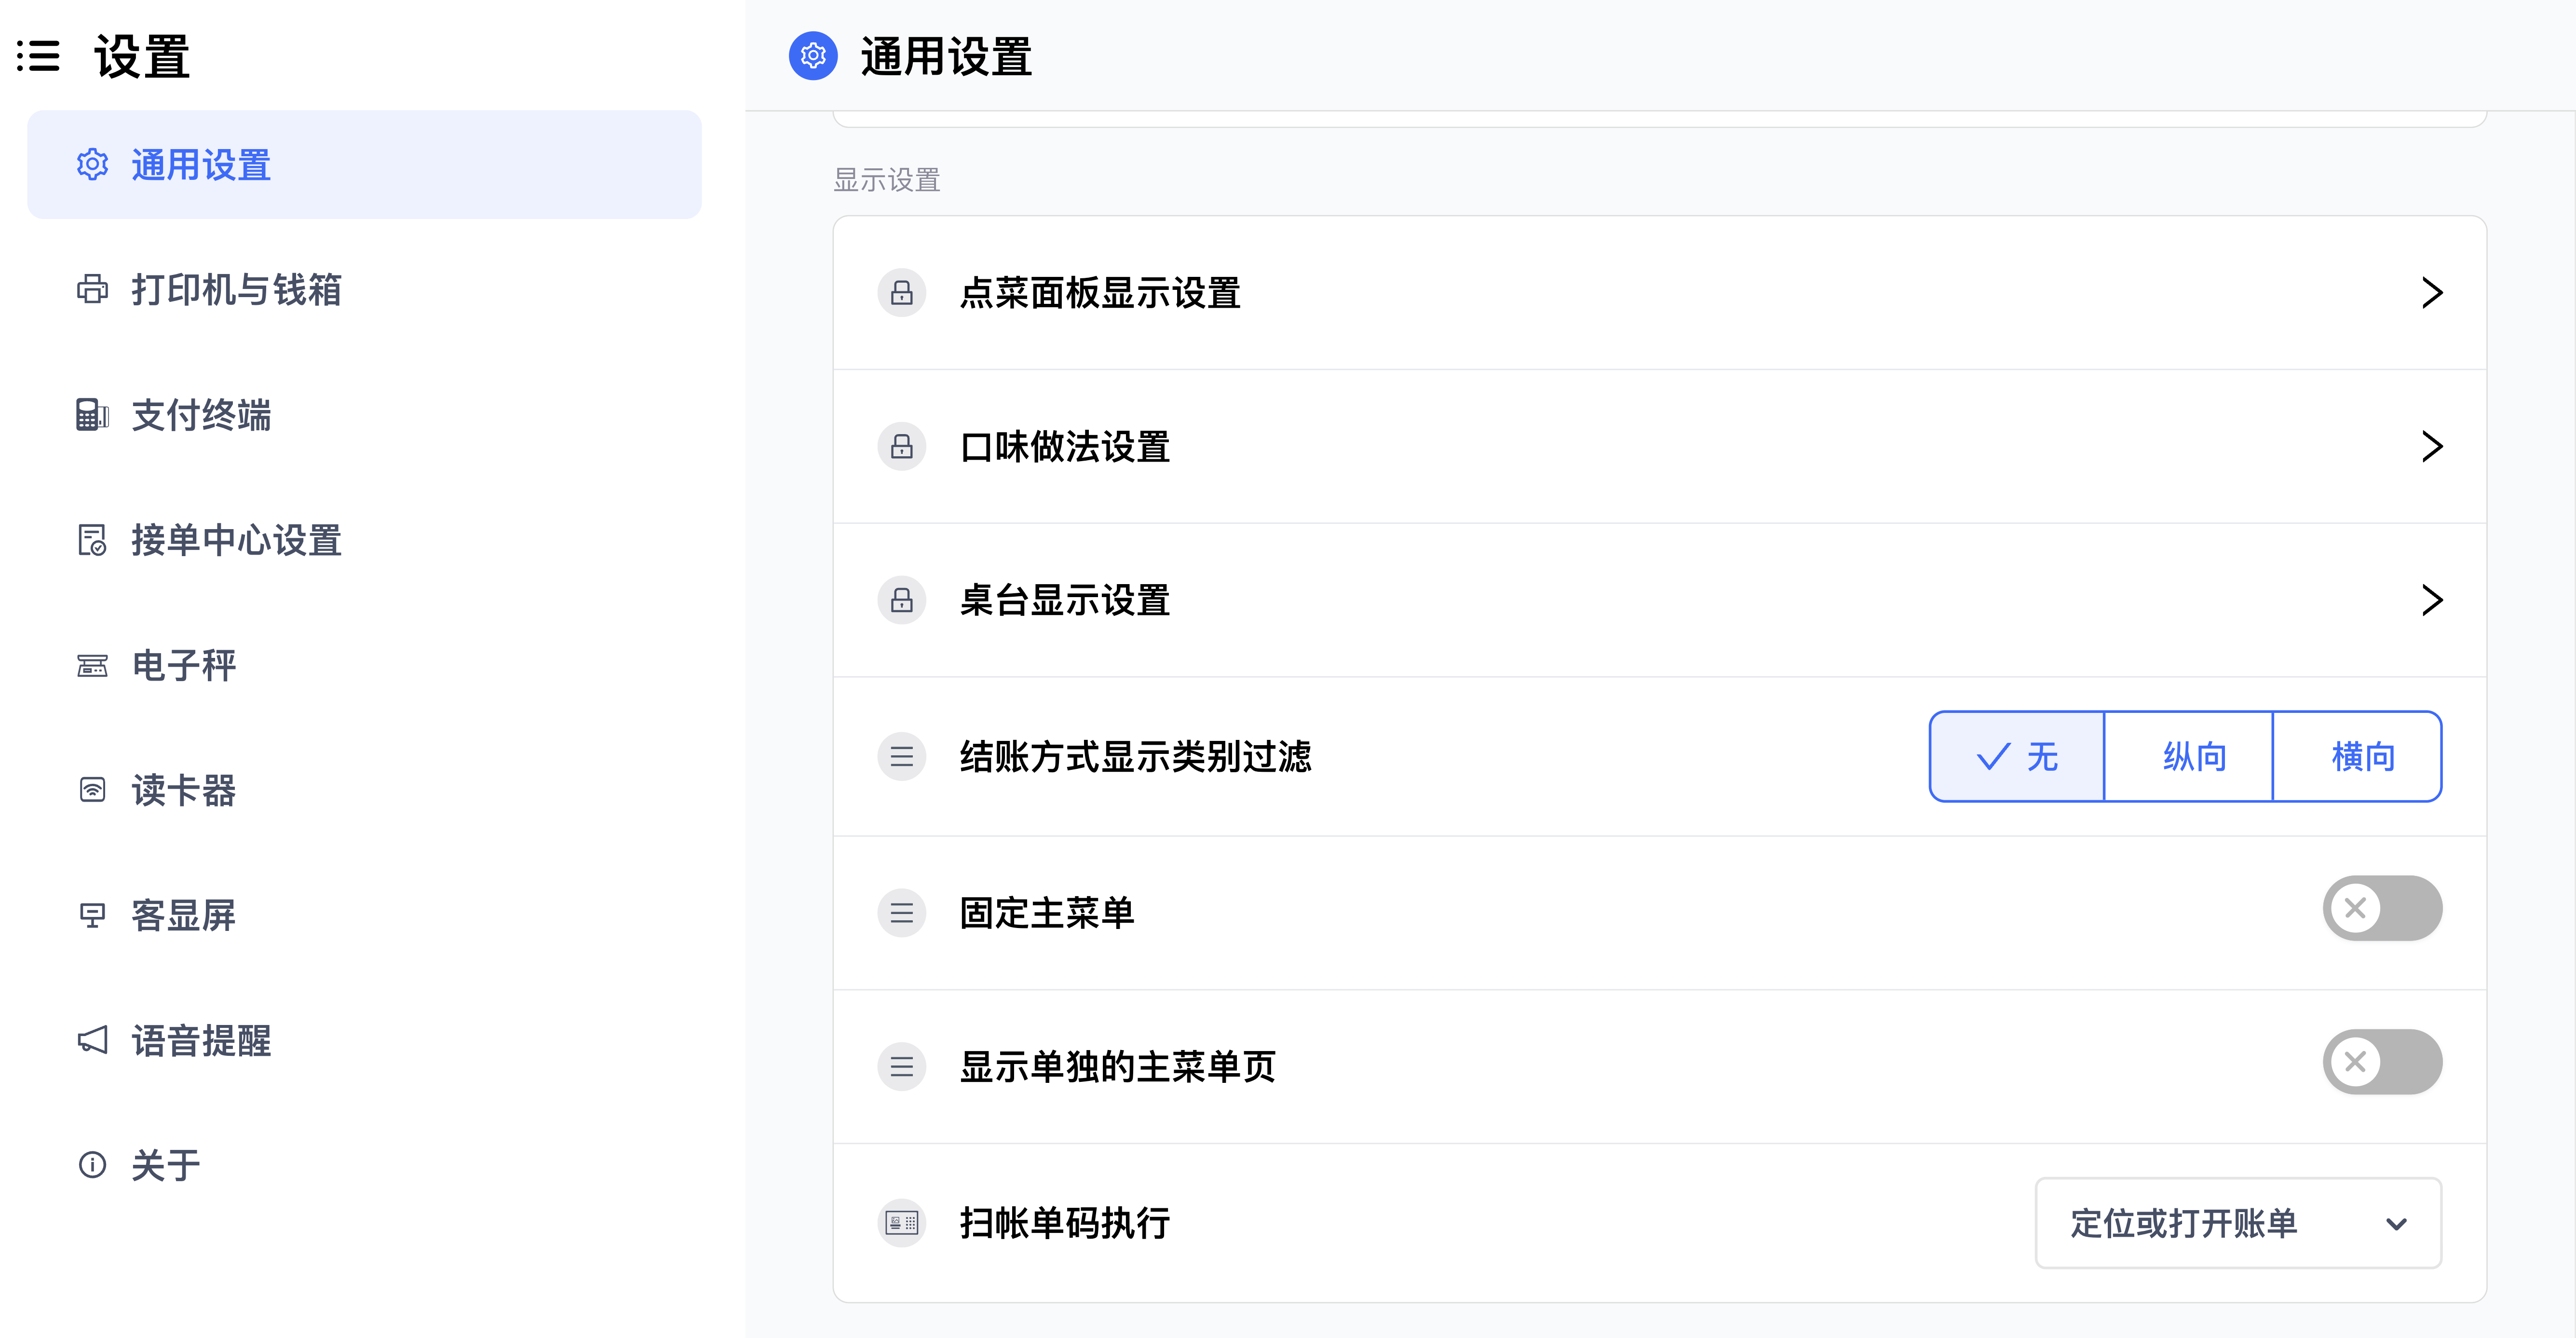
Task: Click the card reader icon for 读卡器
Action: (x=92, y=790)
